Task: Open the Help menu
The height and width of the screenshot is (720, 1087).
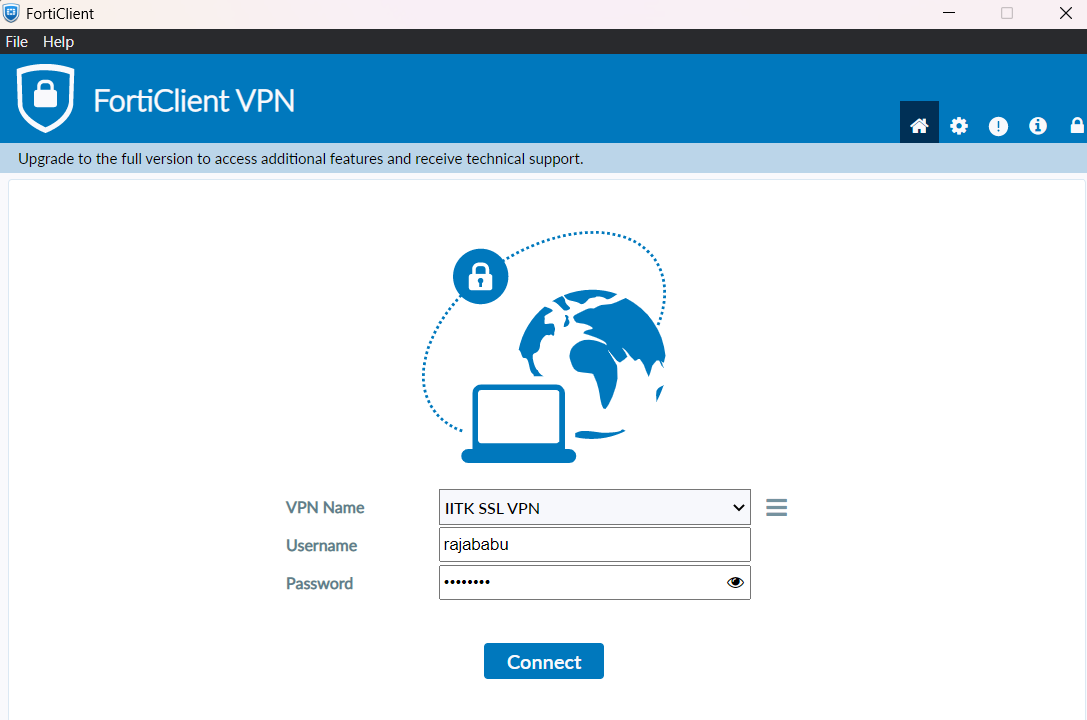Action: (58, 42)
